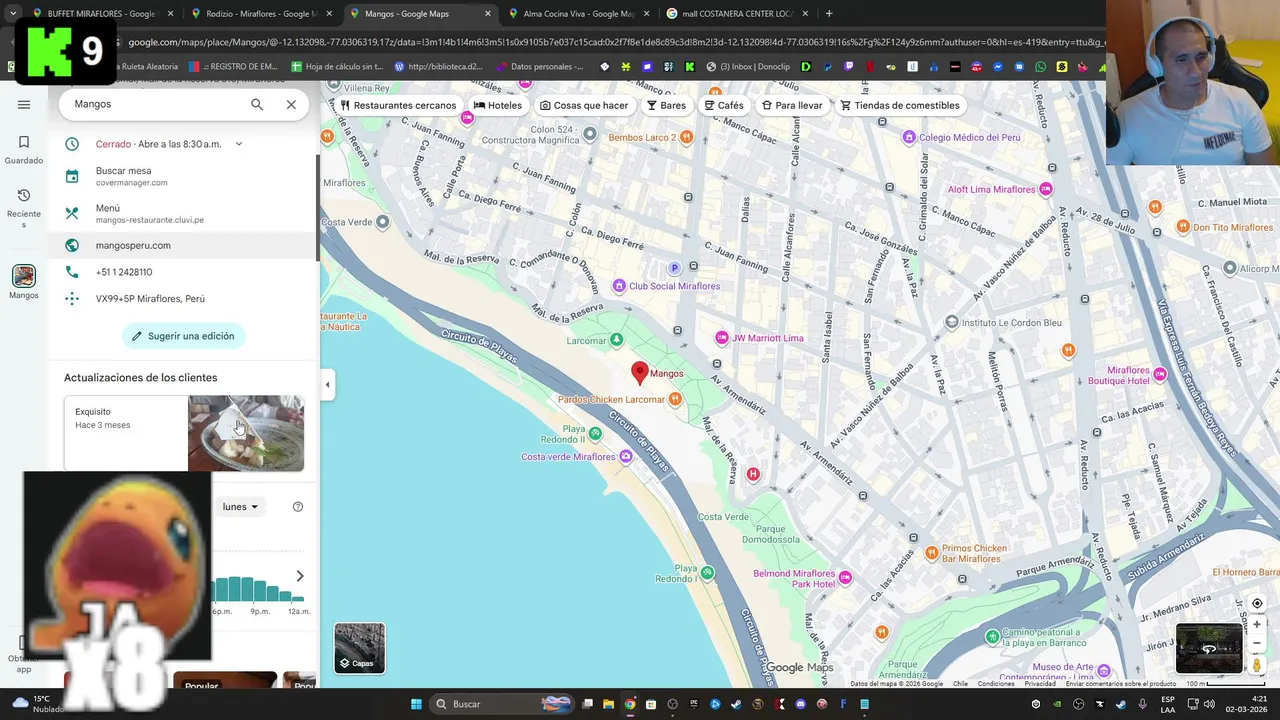The height and width of the screenshot is (720, 1280).
Task: Click Pardos Chicken Larcomar marker
Action: coord(675,400)
